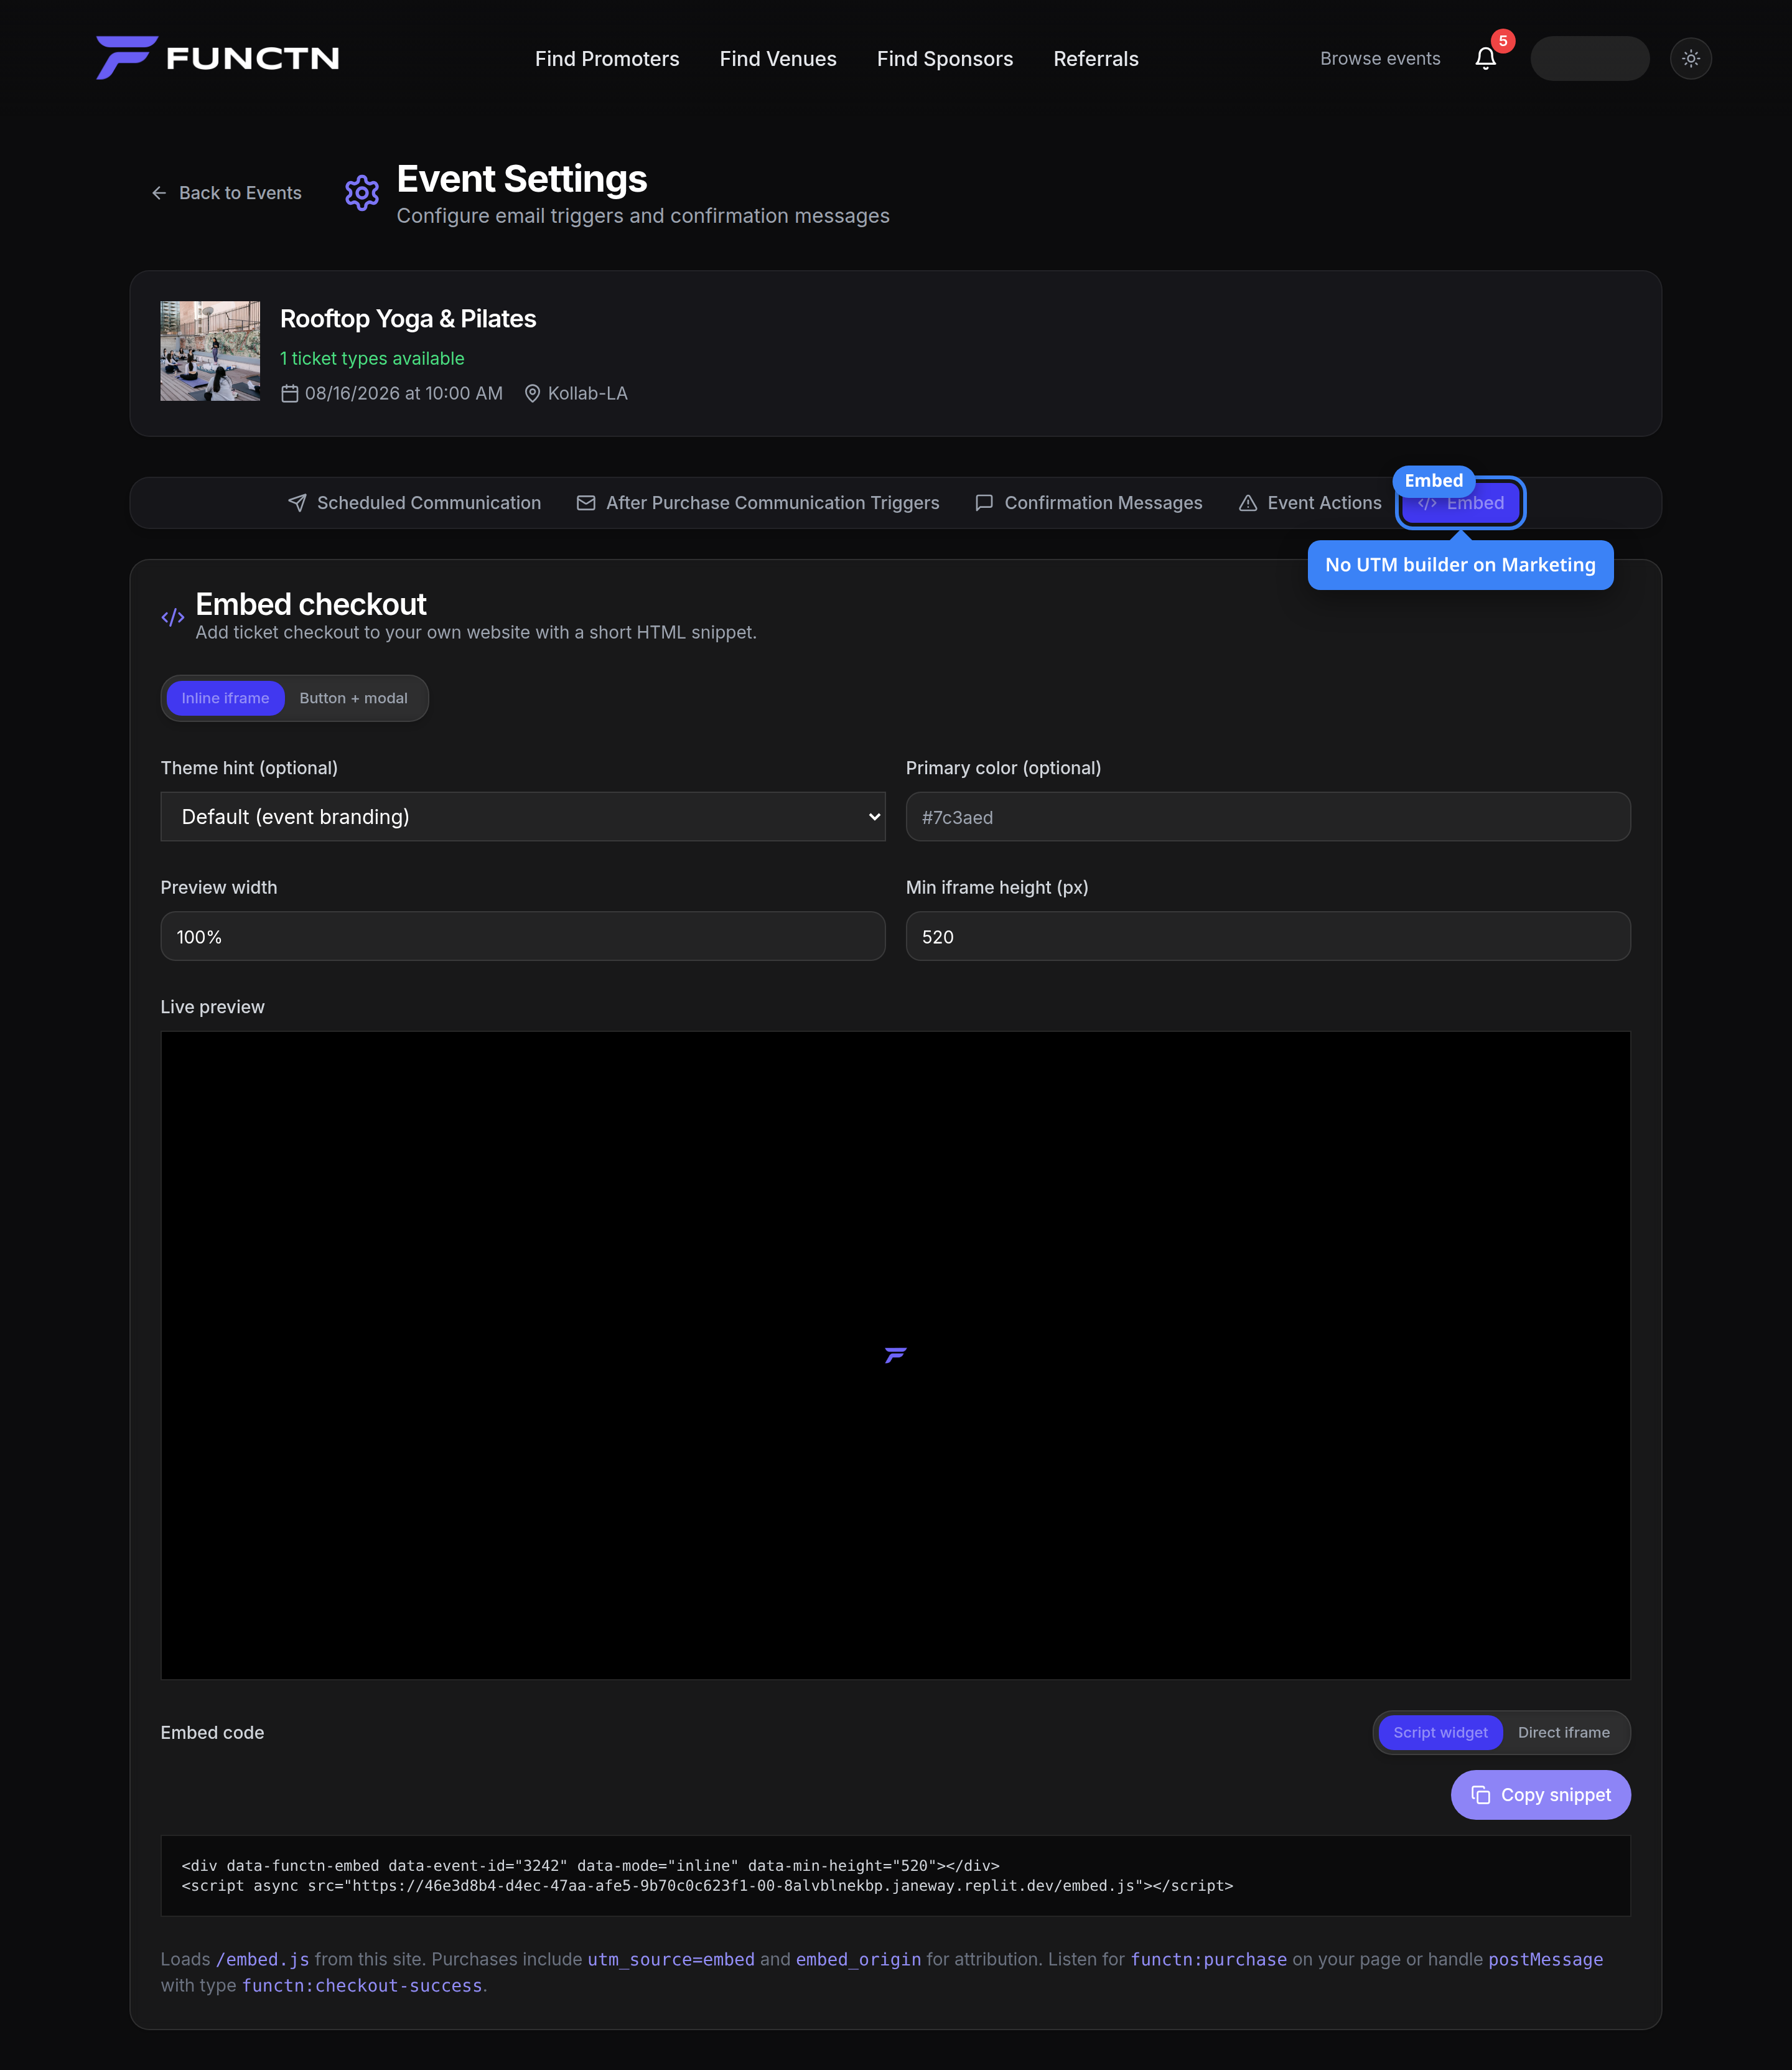Select Inline iframe mode
The width and height of the screenshot is (1792, 2070).
(225, 698)
